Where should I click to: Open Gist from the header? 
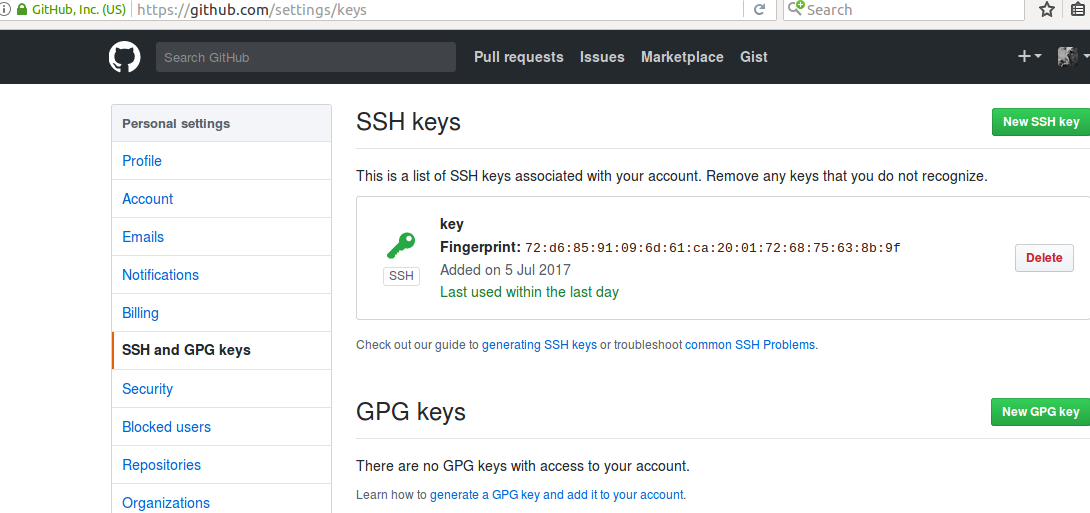pos(754,57)
